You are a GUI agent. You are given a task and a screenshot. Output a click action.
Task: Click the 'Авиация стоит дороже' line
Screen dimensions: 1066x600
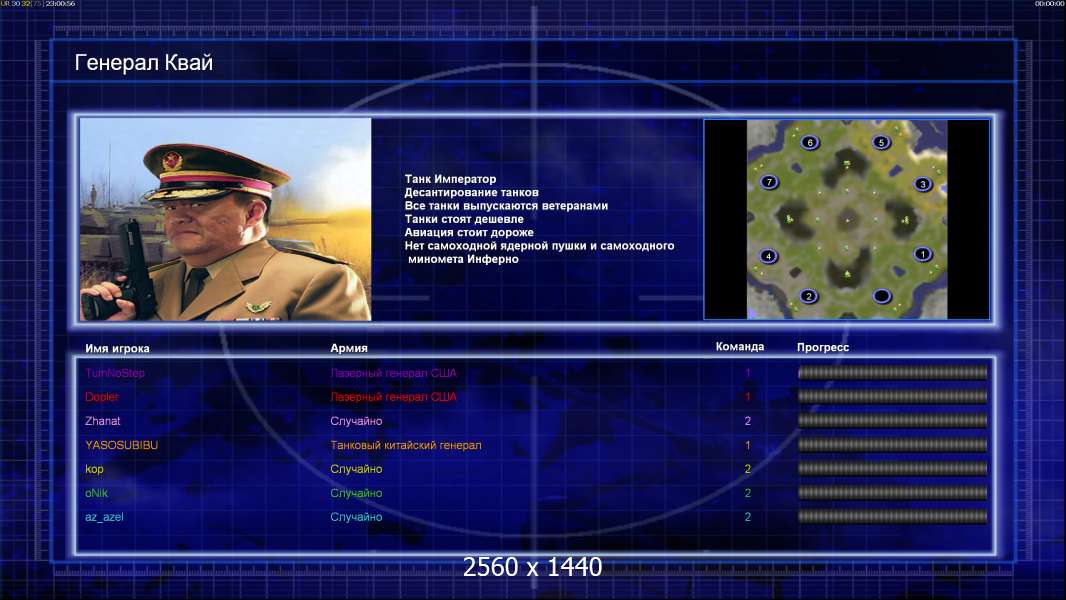click(x=468, y=232)
